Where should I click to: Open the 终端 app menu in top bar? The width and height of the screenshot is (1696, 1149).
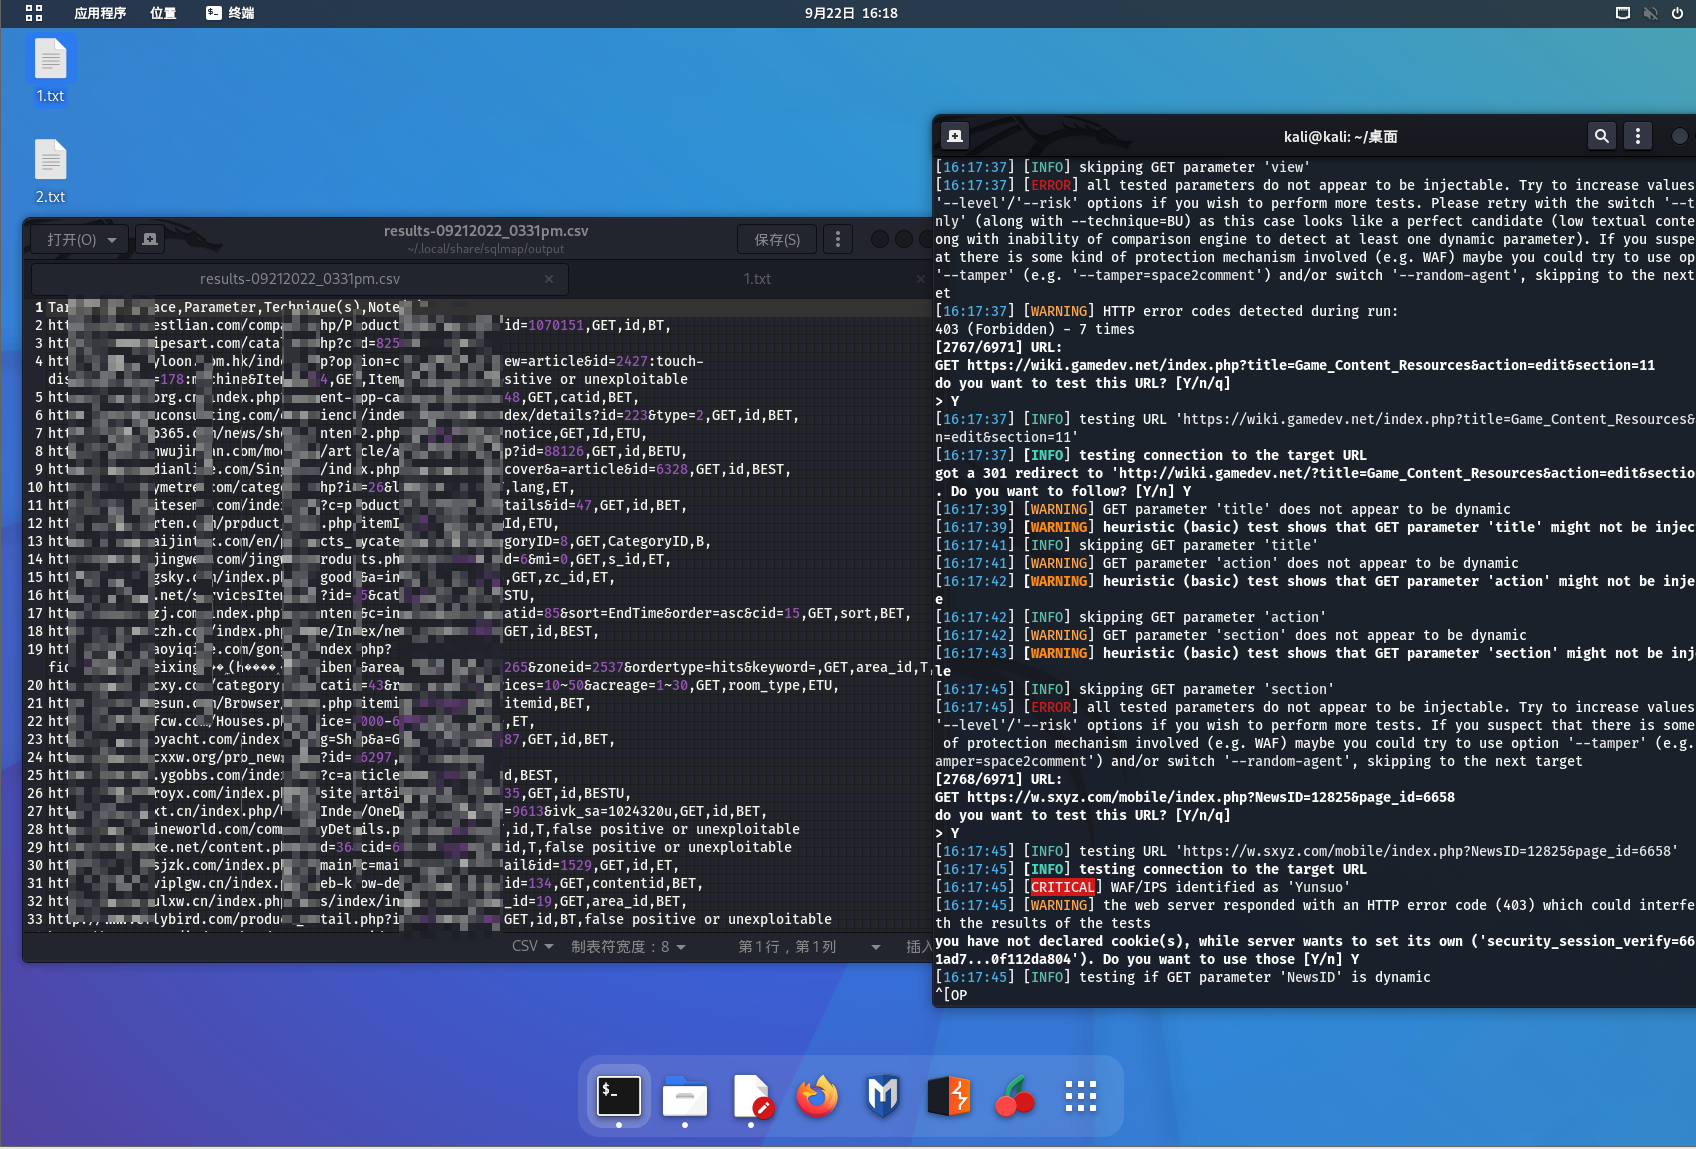click(230, 13)
